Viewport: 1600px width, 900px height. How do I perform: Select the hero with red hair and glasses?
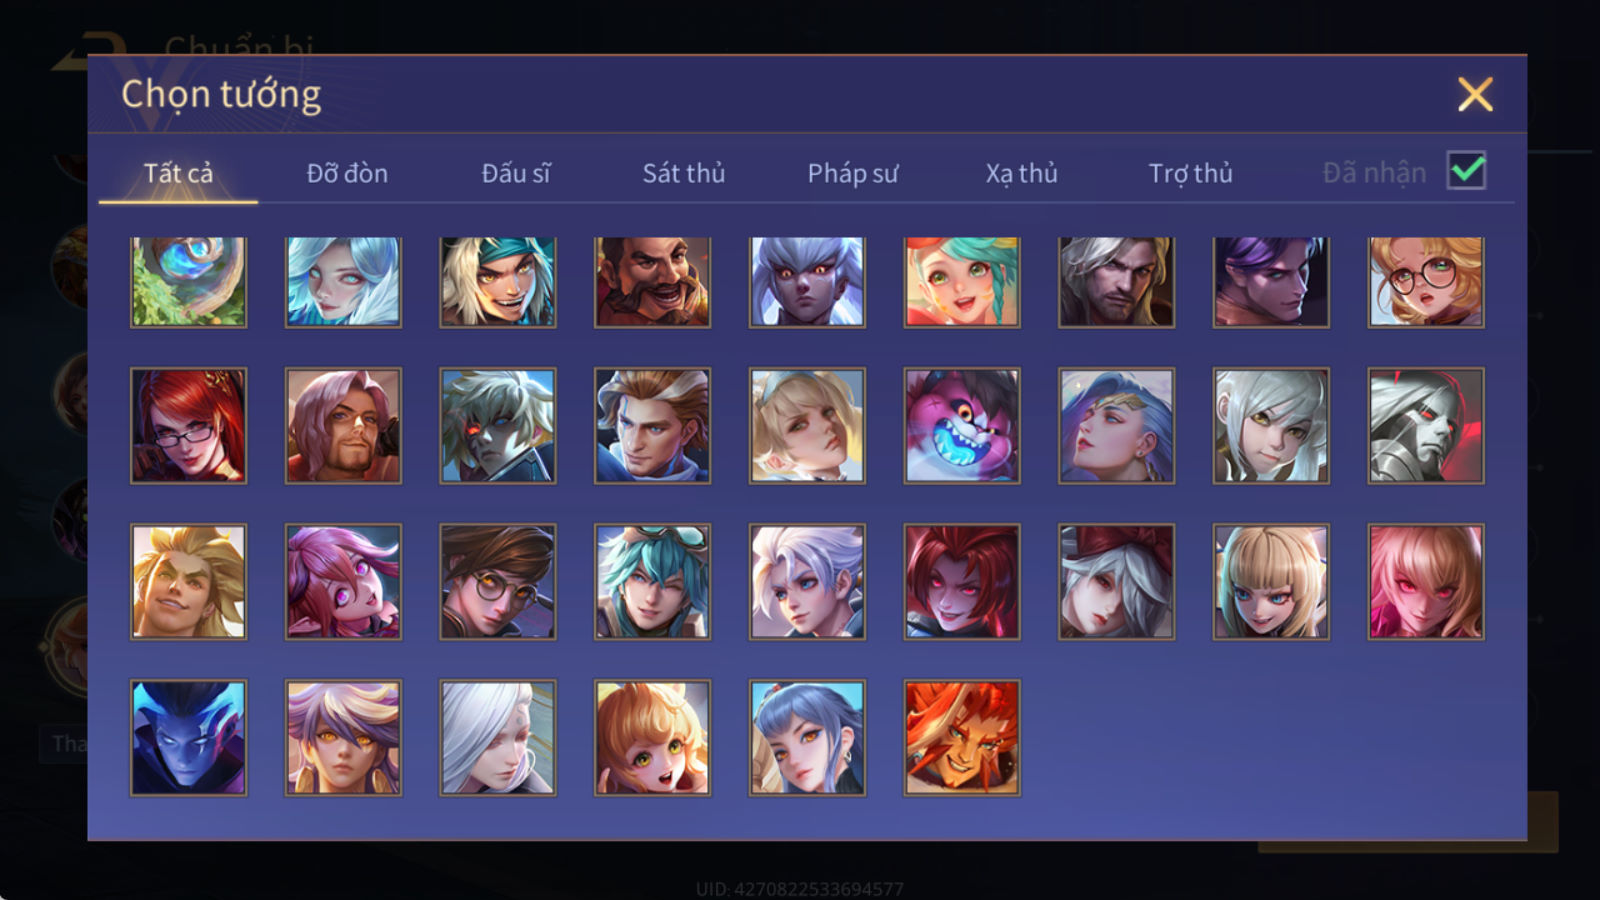coord(188,426)
